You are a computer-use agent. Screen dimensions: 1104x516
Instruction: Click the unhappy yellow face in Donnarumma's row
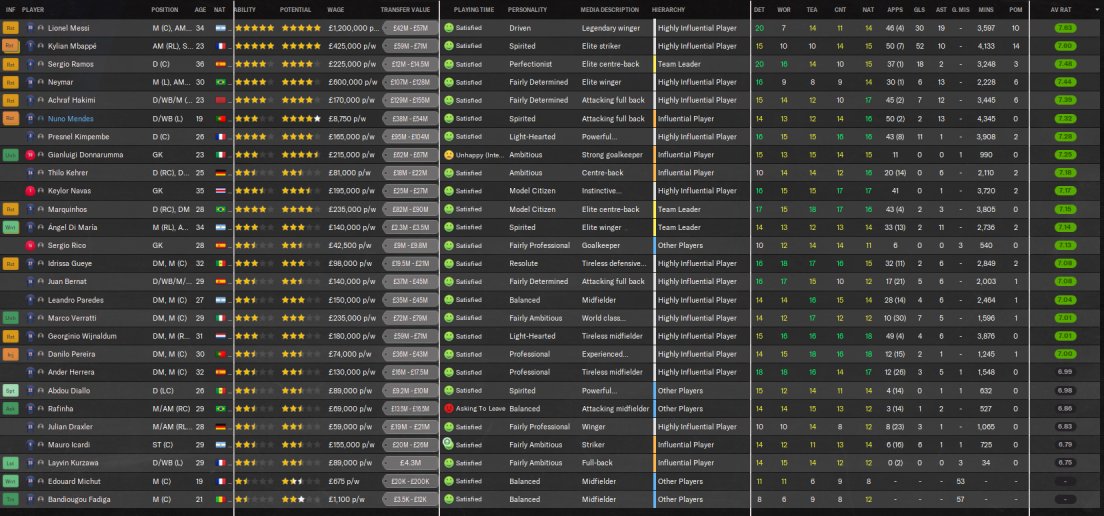(449, 155)
